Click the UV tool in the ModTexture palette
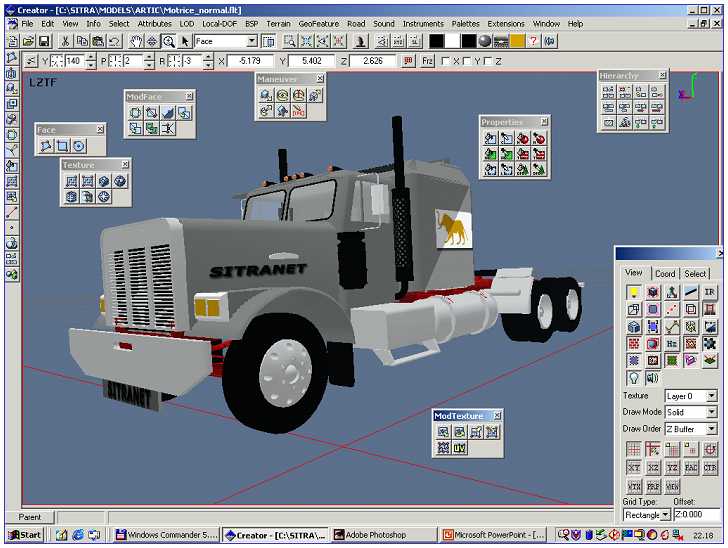 coord(460,448)
